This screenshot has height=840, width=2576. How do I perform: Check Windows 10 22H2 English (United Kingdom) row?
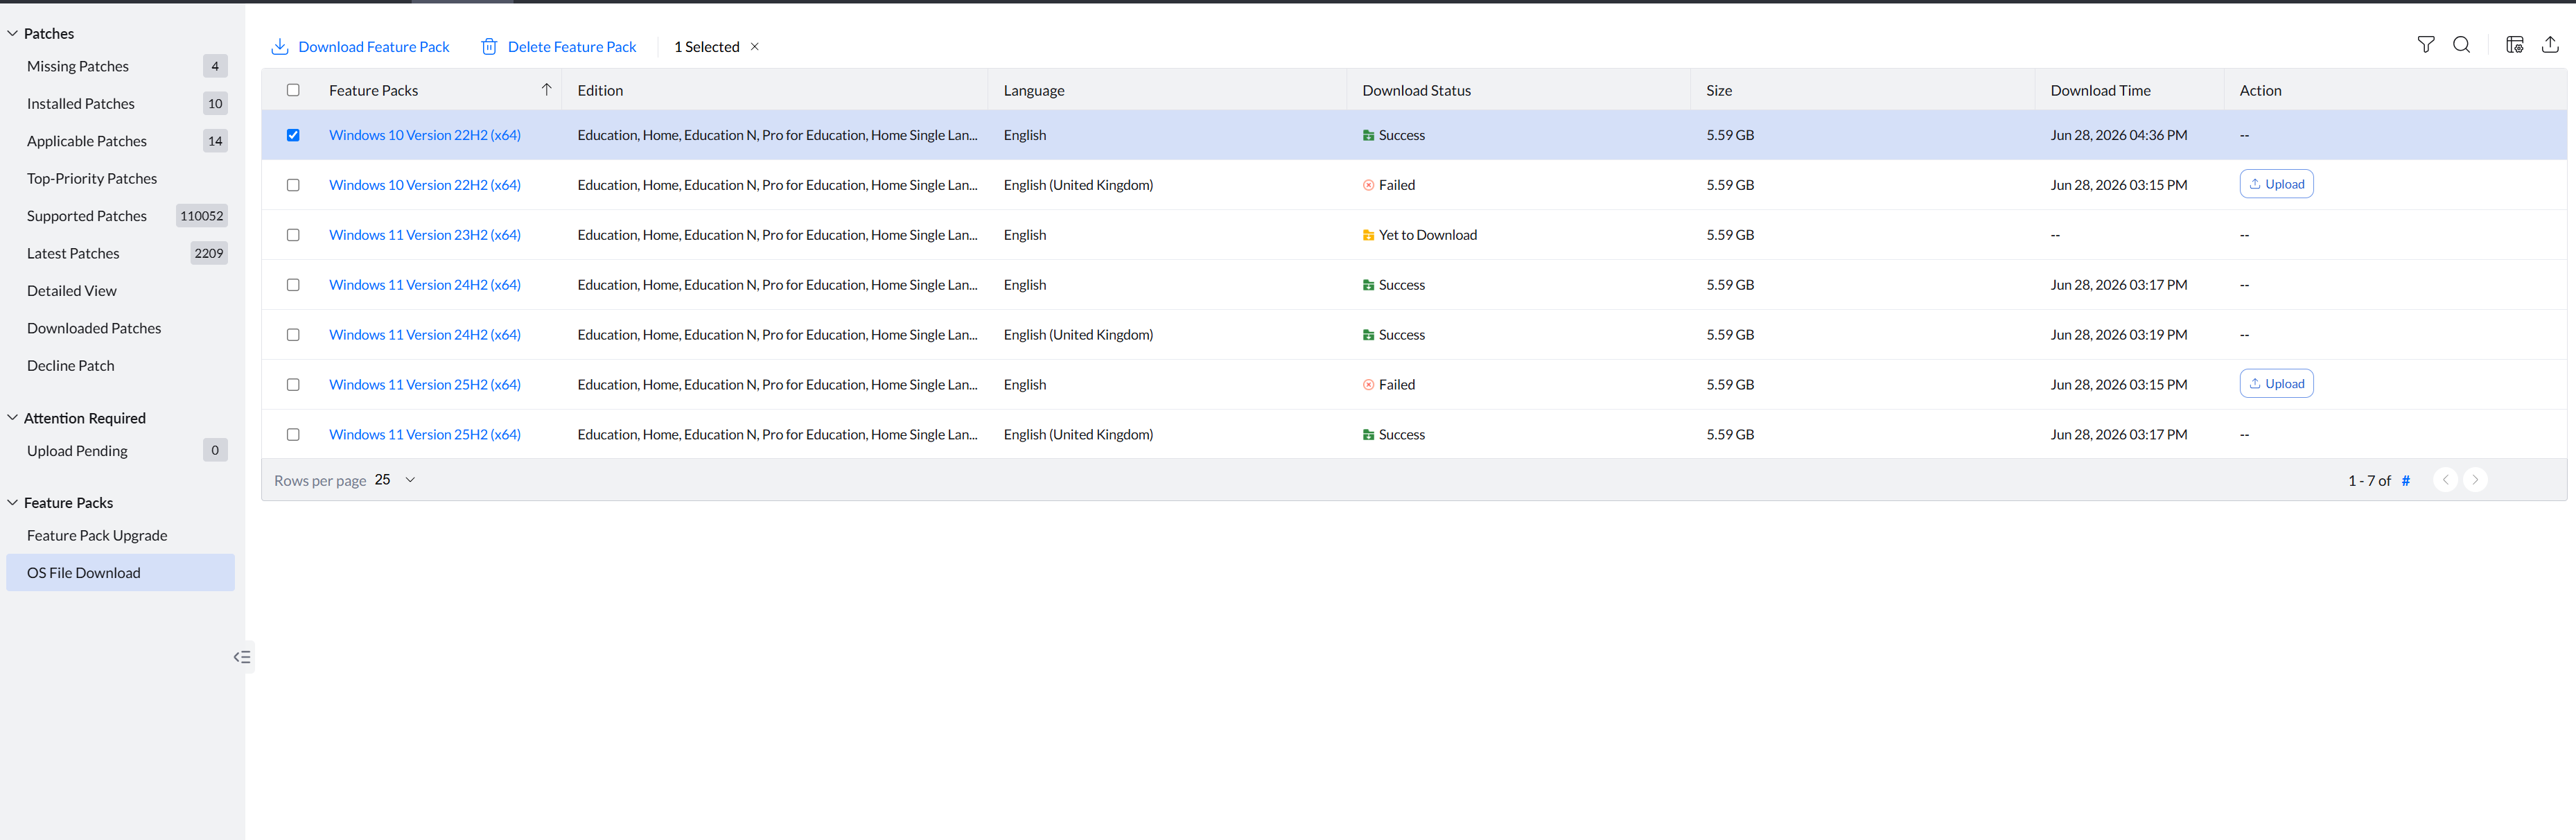(x=293, y=185)
